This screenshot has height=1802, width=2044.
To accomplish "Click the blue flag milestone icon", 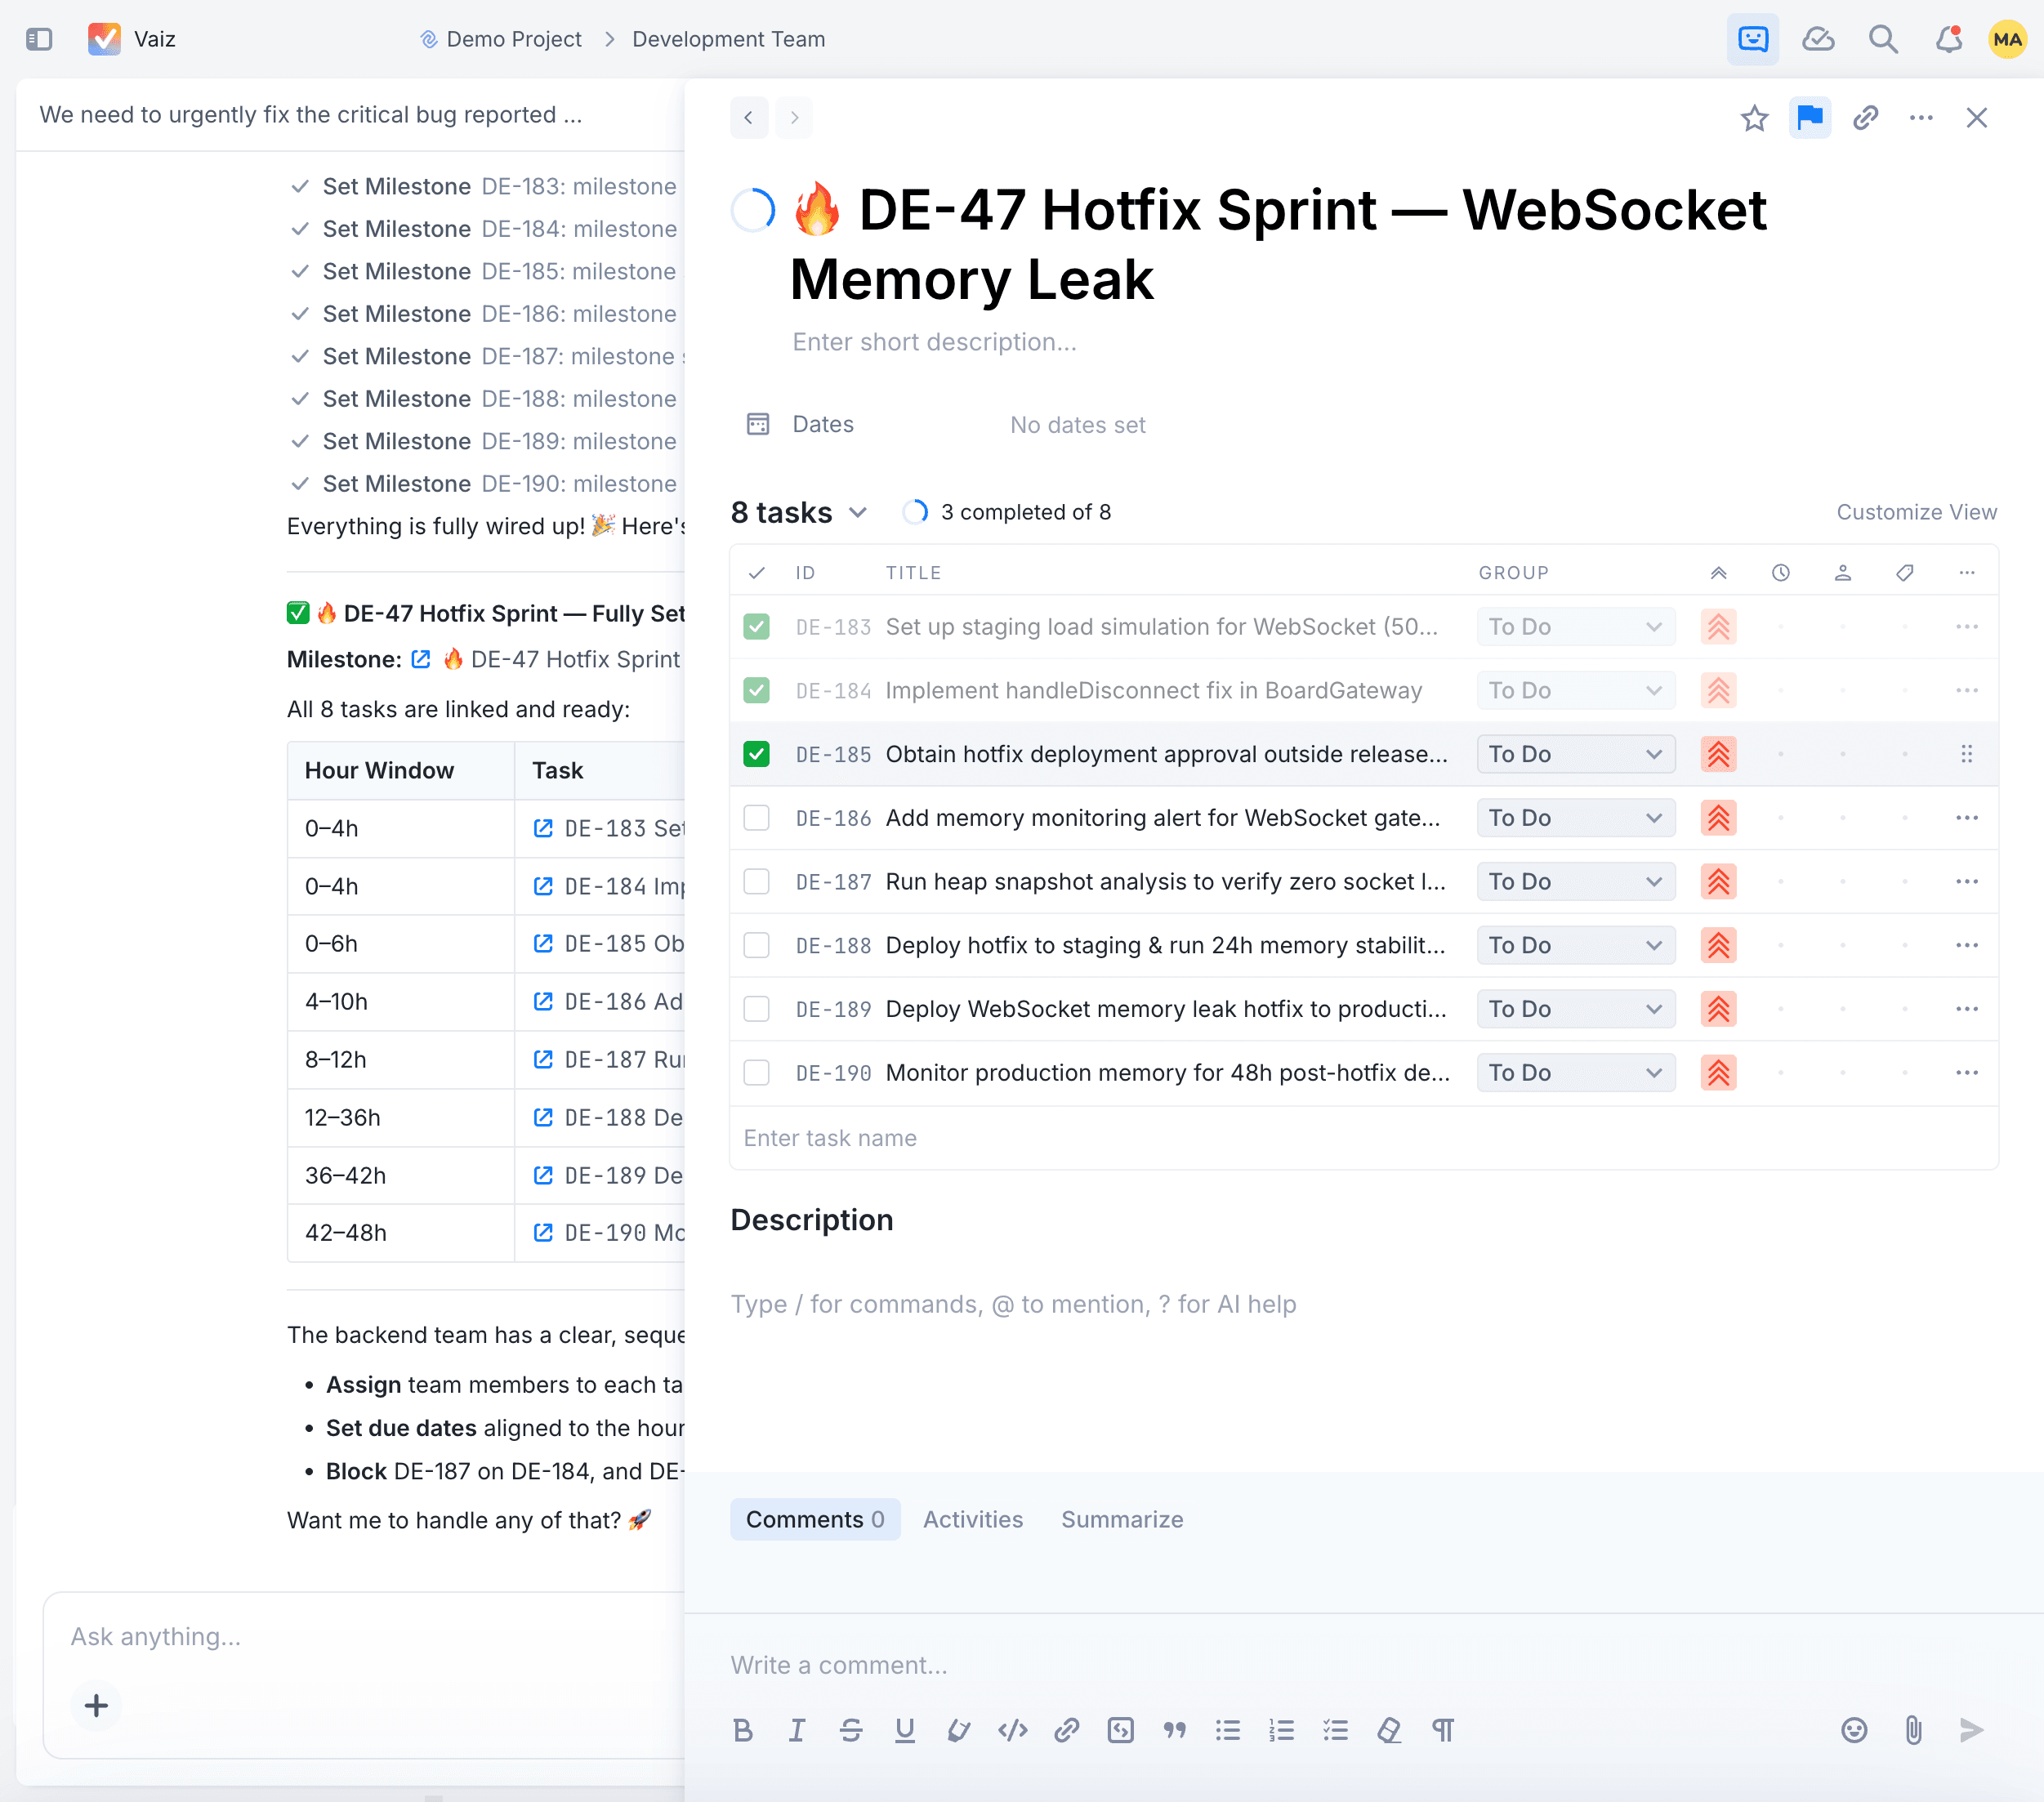I will click(x=1809, y=118).
